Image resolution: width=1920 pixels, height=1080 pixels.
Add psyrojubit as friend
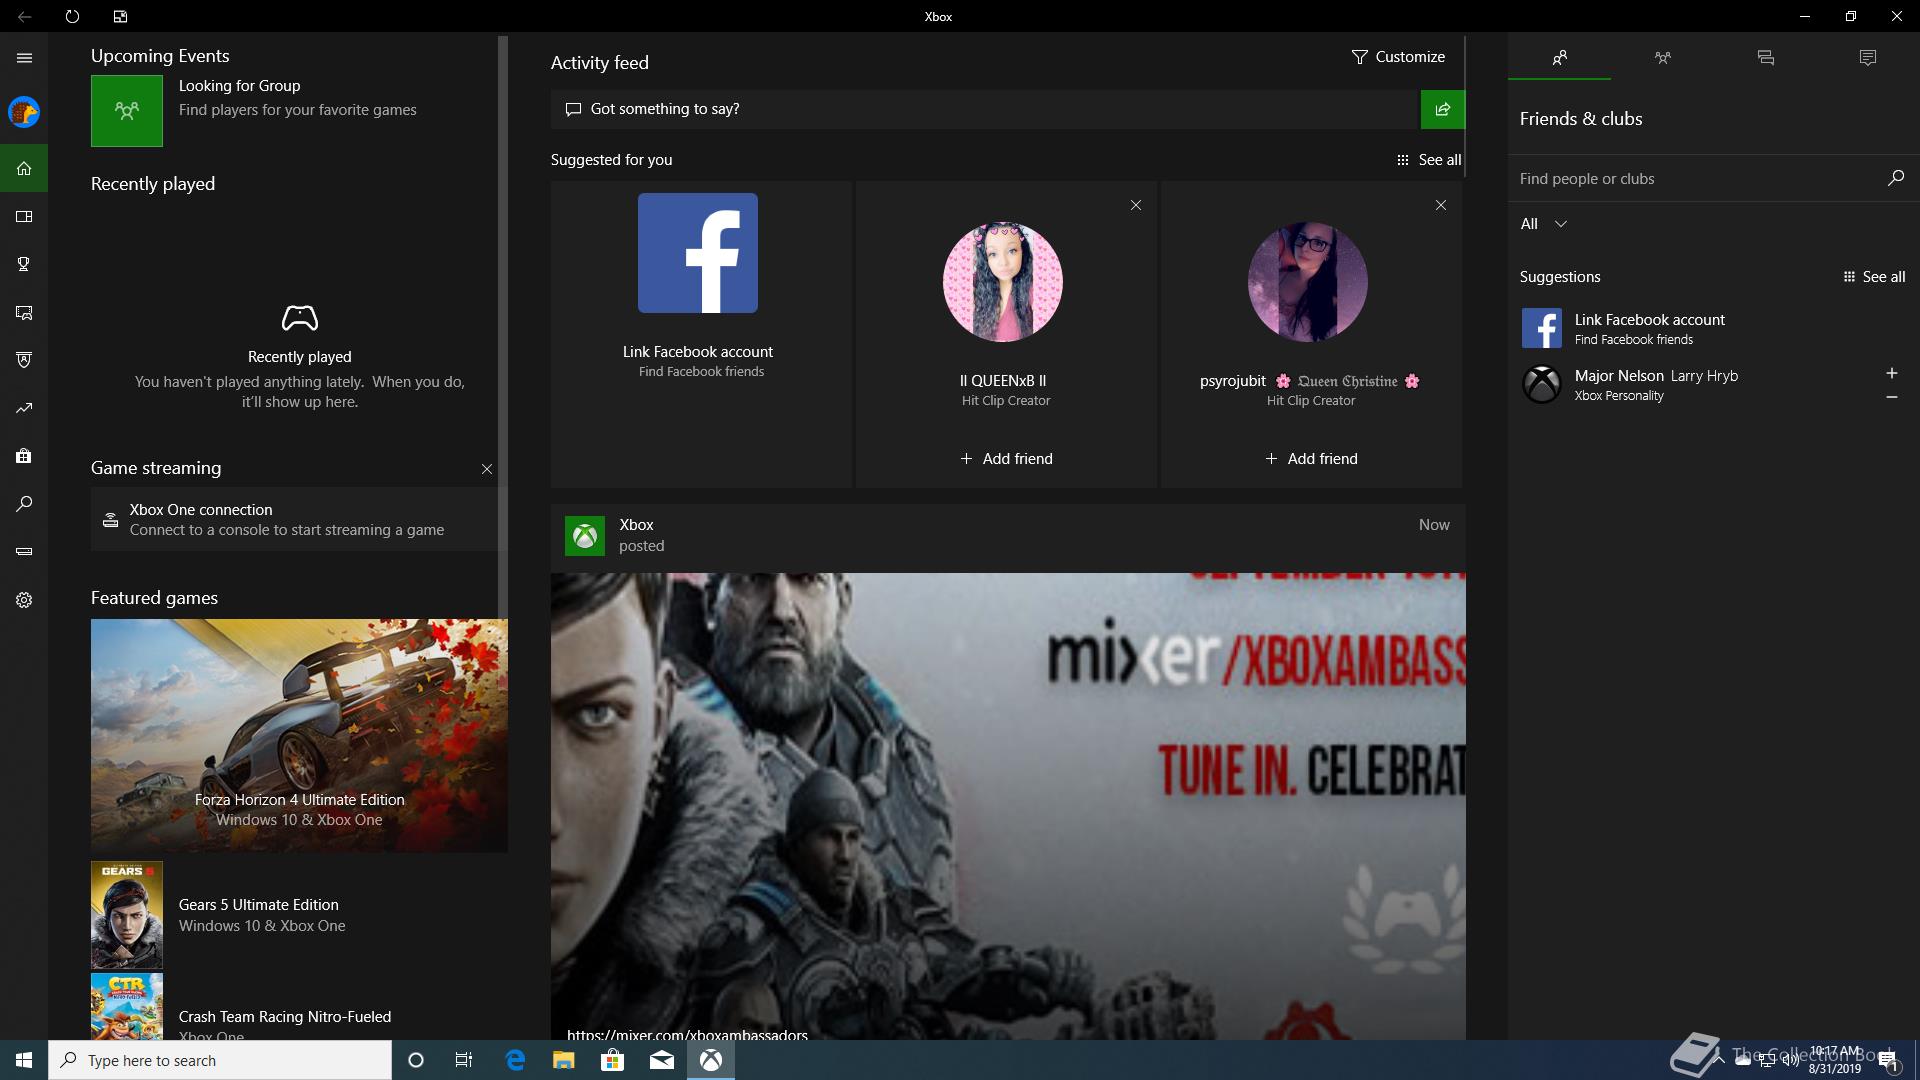1311,459
